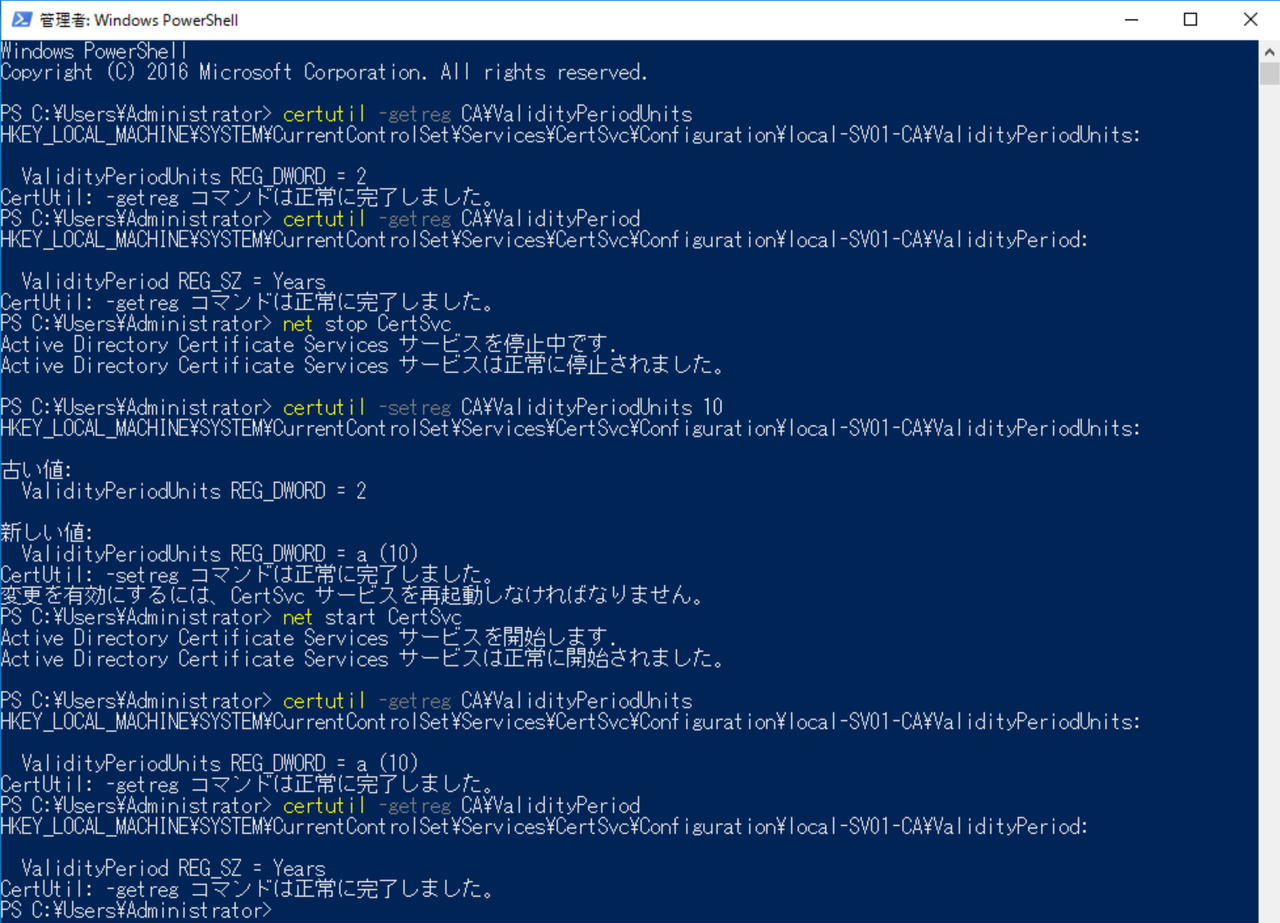Click the vertical scrollbar thumb

pos(1269,74)
